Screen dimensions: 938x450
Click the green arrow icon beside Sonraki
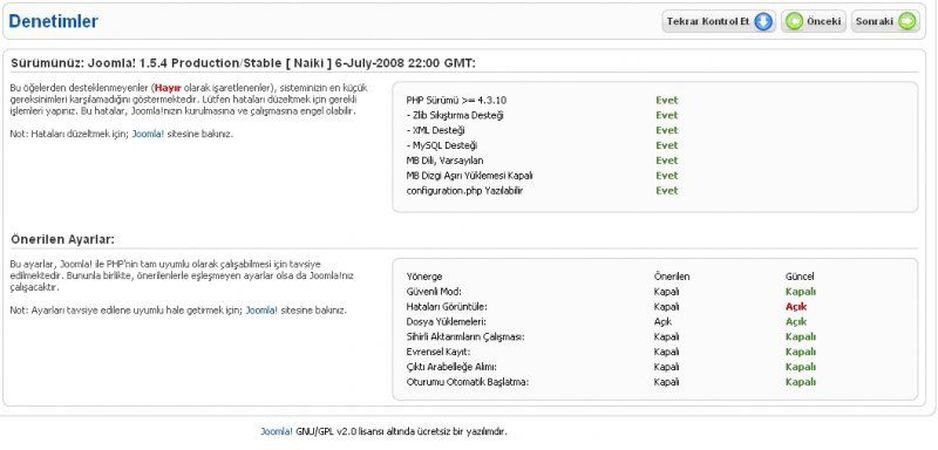906,22
